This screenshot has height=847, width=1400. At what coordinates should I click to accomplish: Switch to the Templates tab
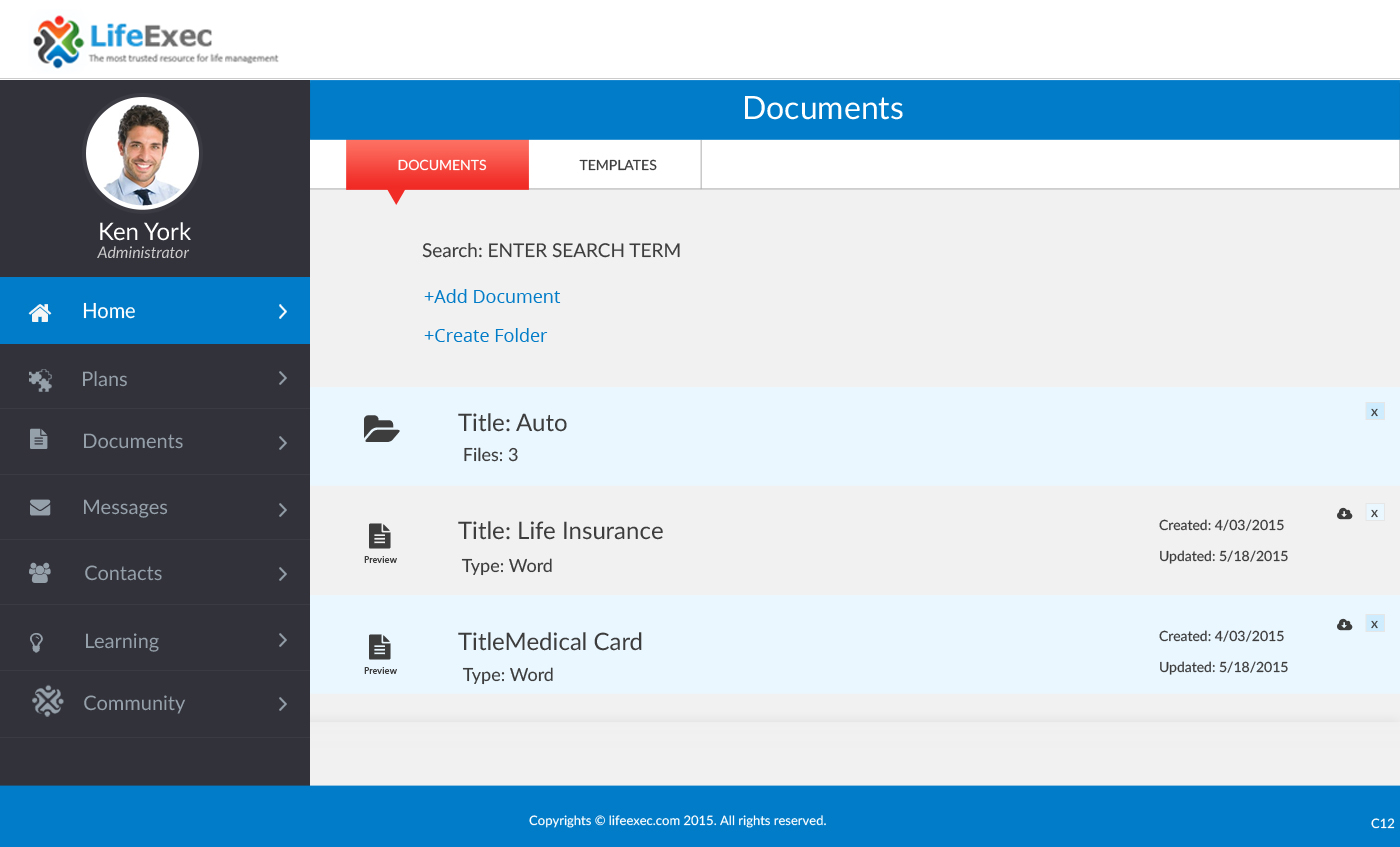point(615,165)
